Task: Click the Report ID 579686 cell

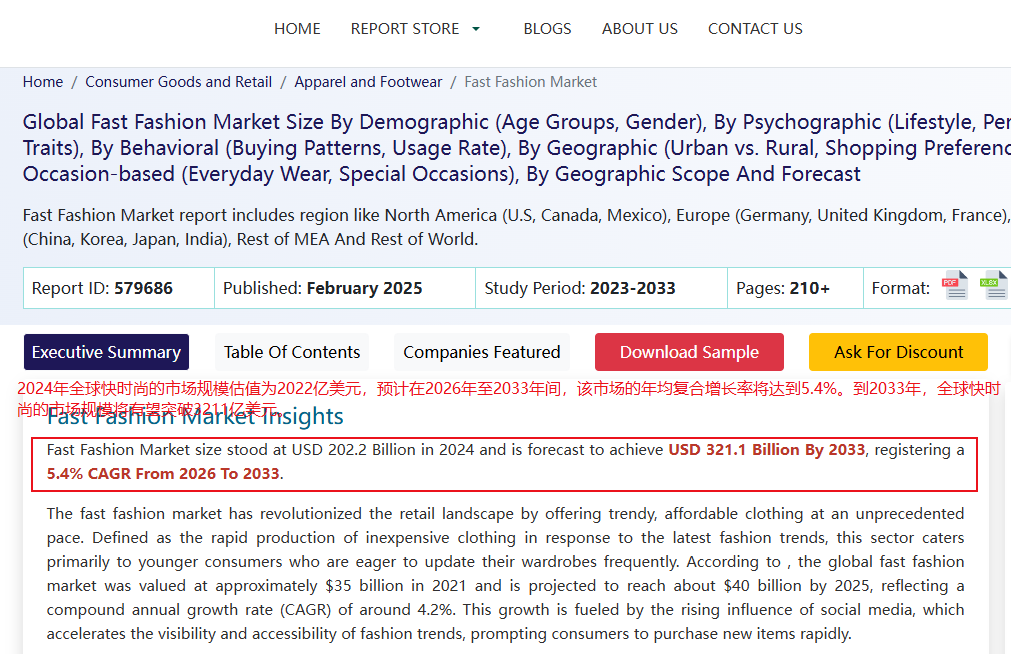Action: [118, 288]
